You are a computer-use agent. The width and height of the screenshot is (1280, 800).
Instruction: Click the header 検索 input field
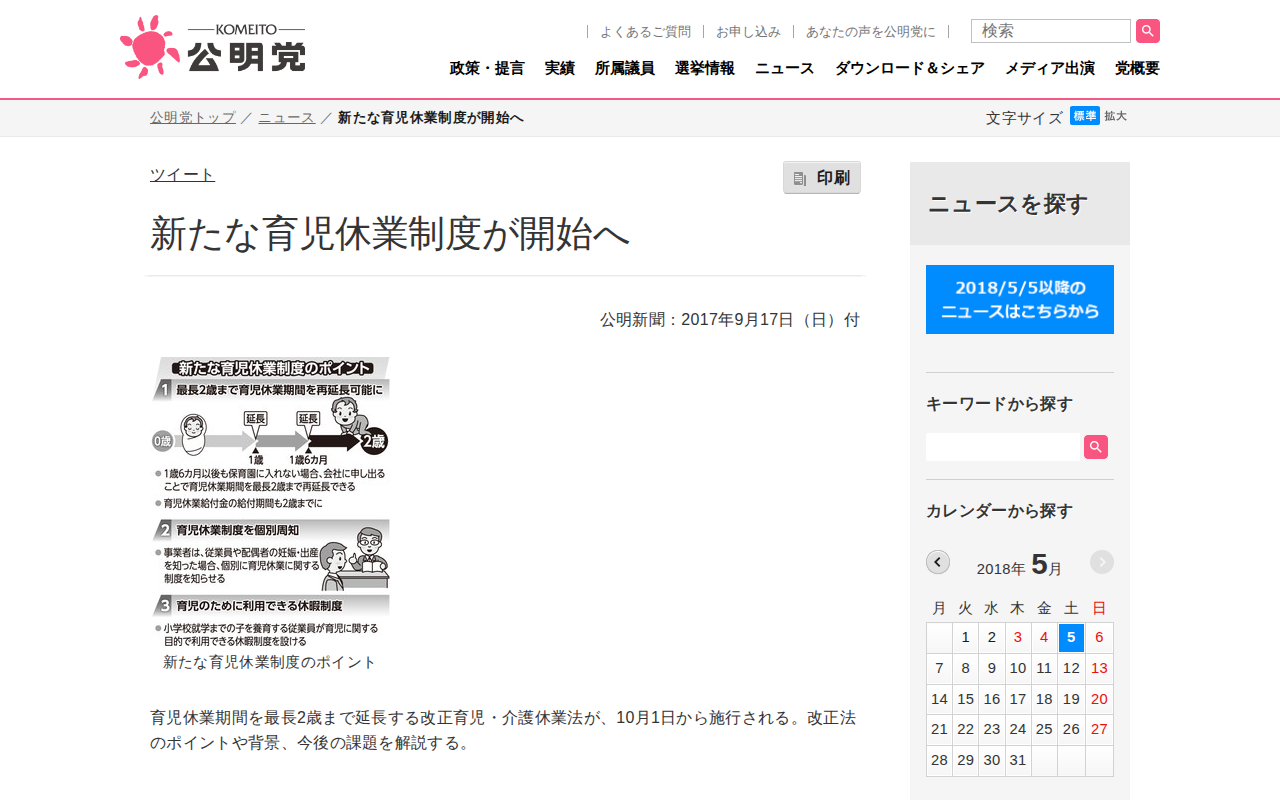1051,31
